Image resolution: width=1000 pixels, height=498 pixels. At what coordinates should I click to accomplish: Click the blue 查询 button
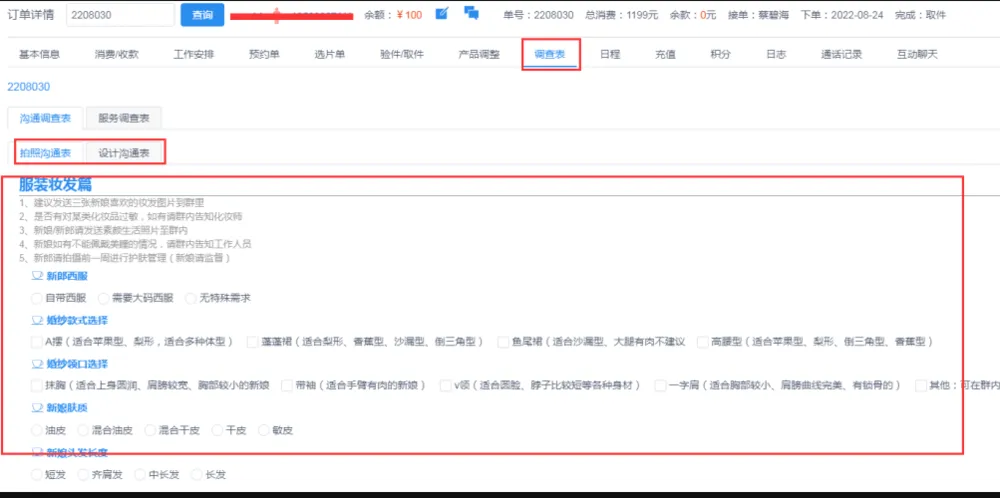click(x=202, y=15)
